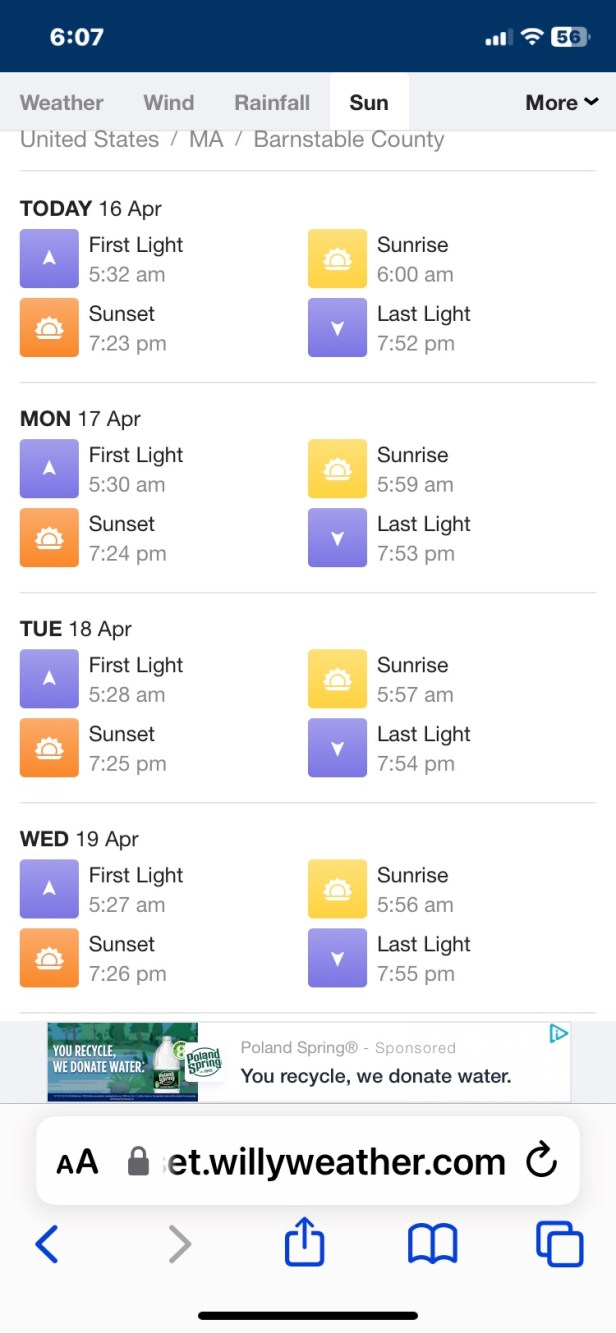Tap the Safari share icon

(305, 1244)
